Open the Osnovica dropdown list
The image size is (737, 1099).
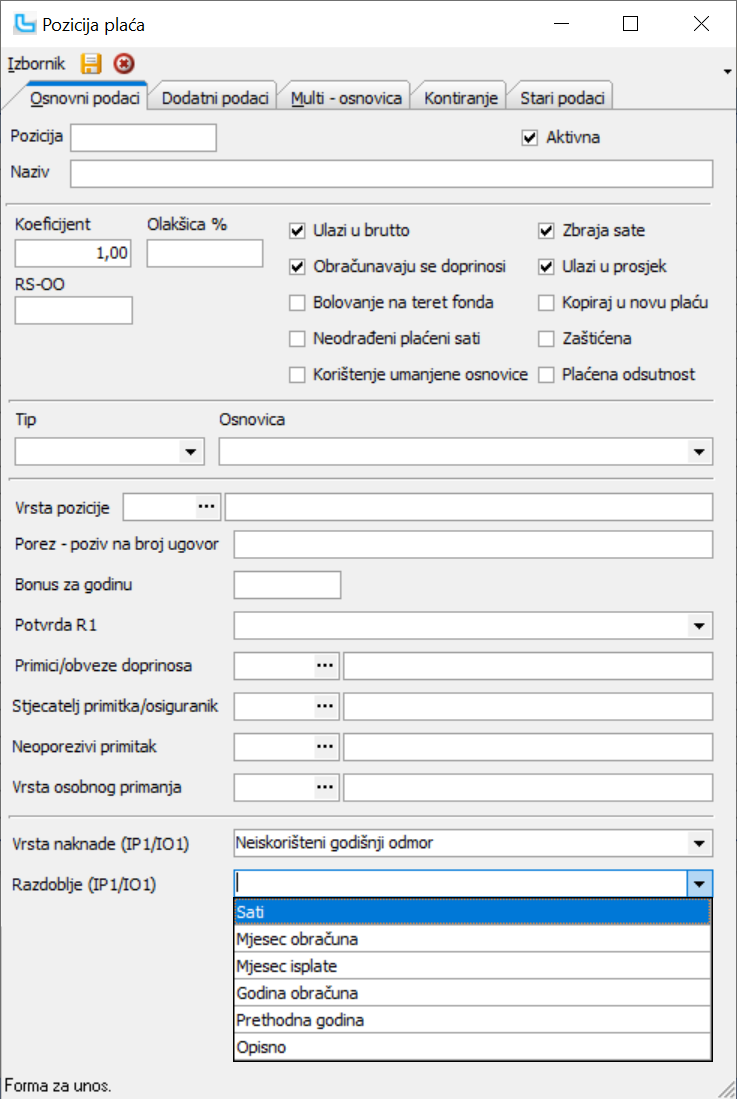698,453
